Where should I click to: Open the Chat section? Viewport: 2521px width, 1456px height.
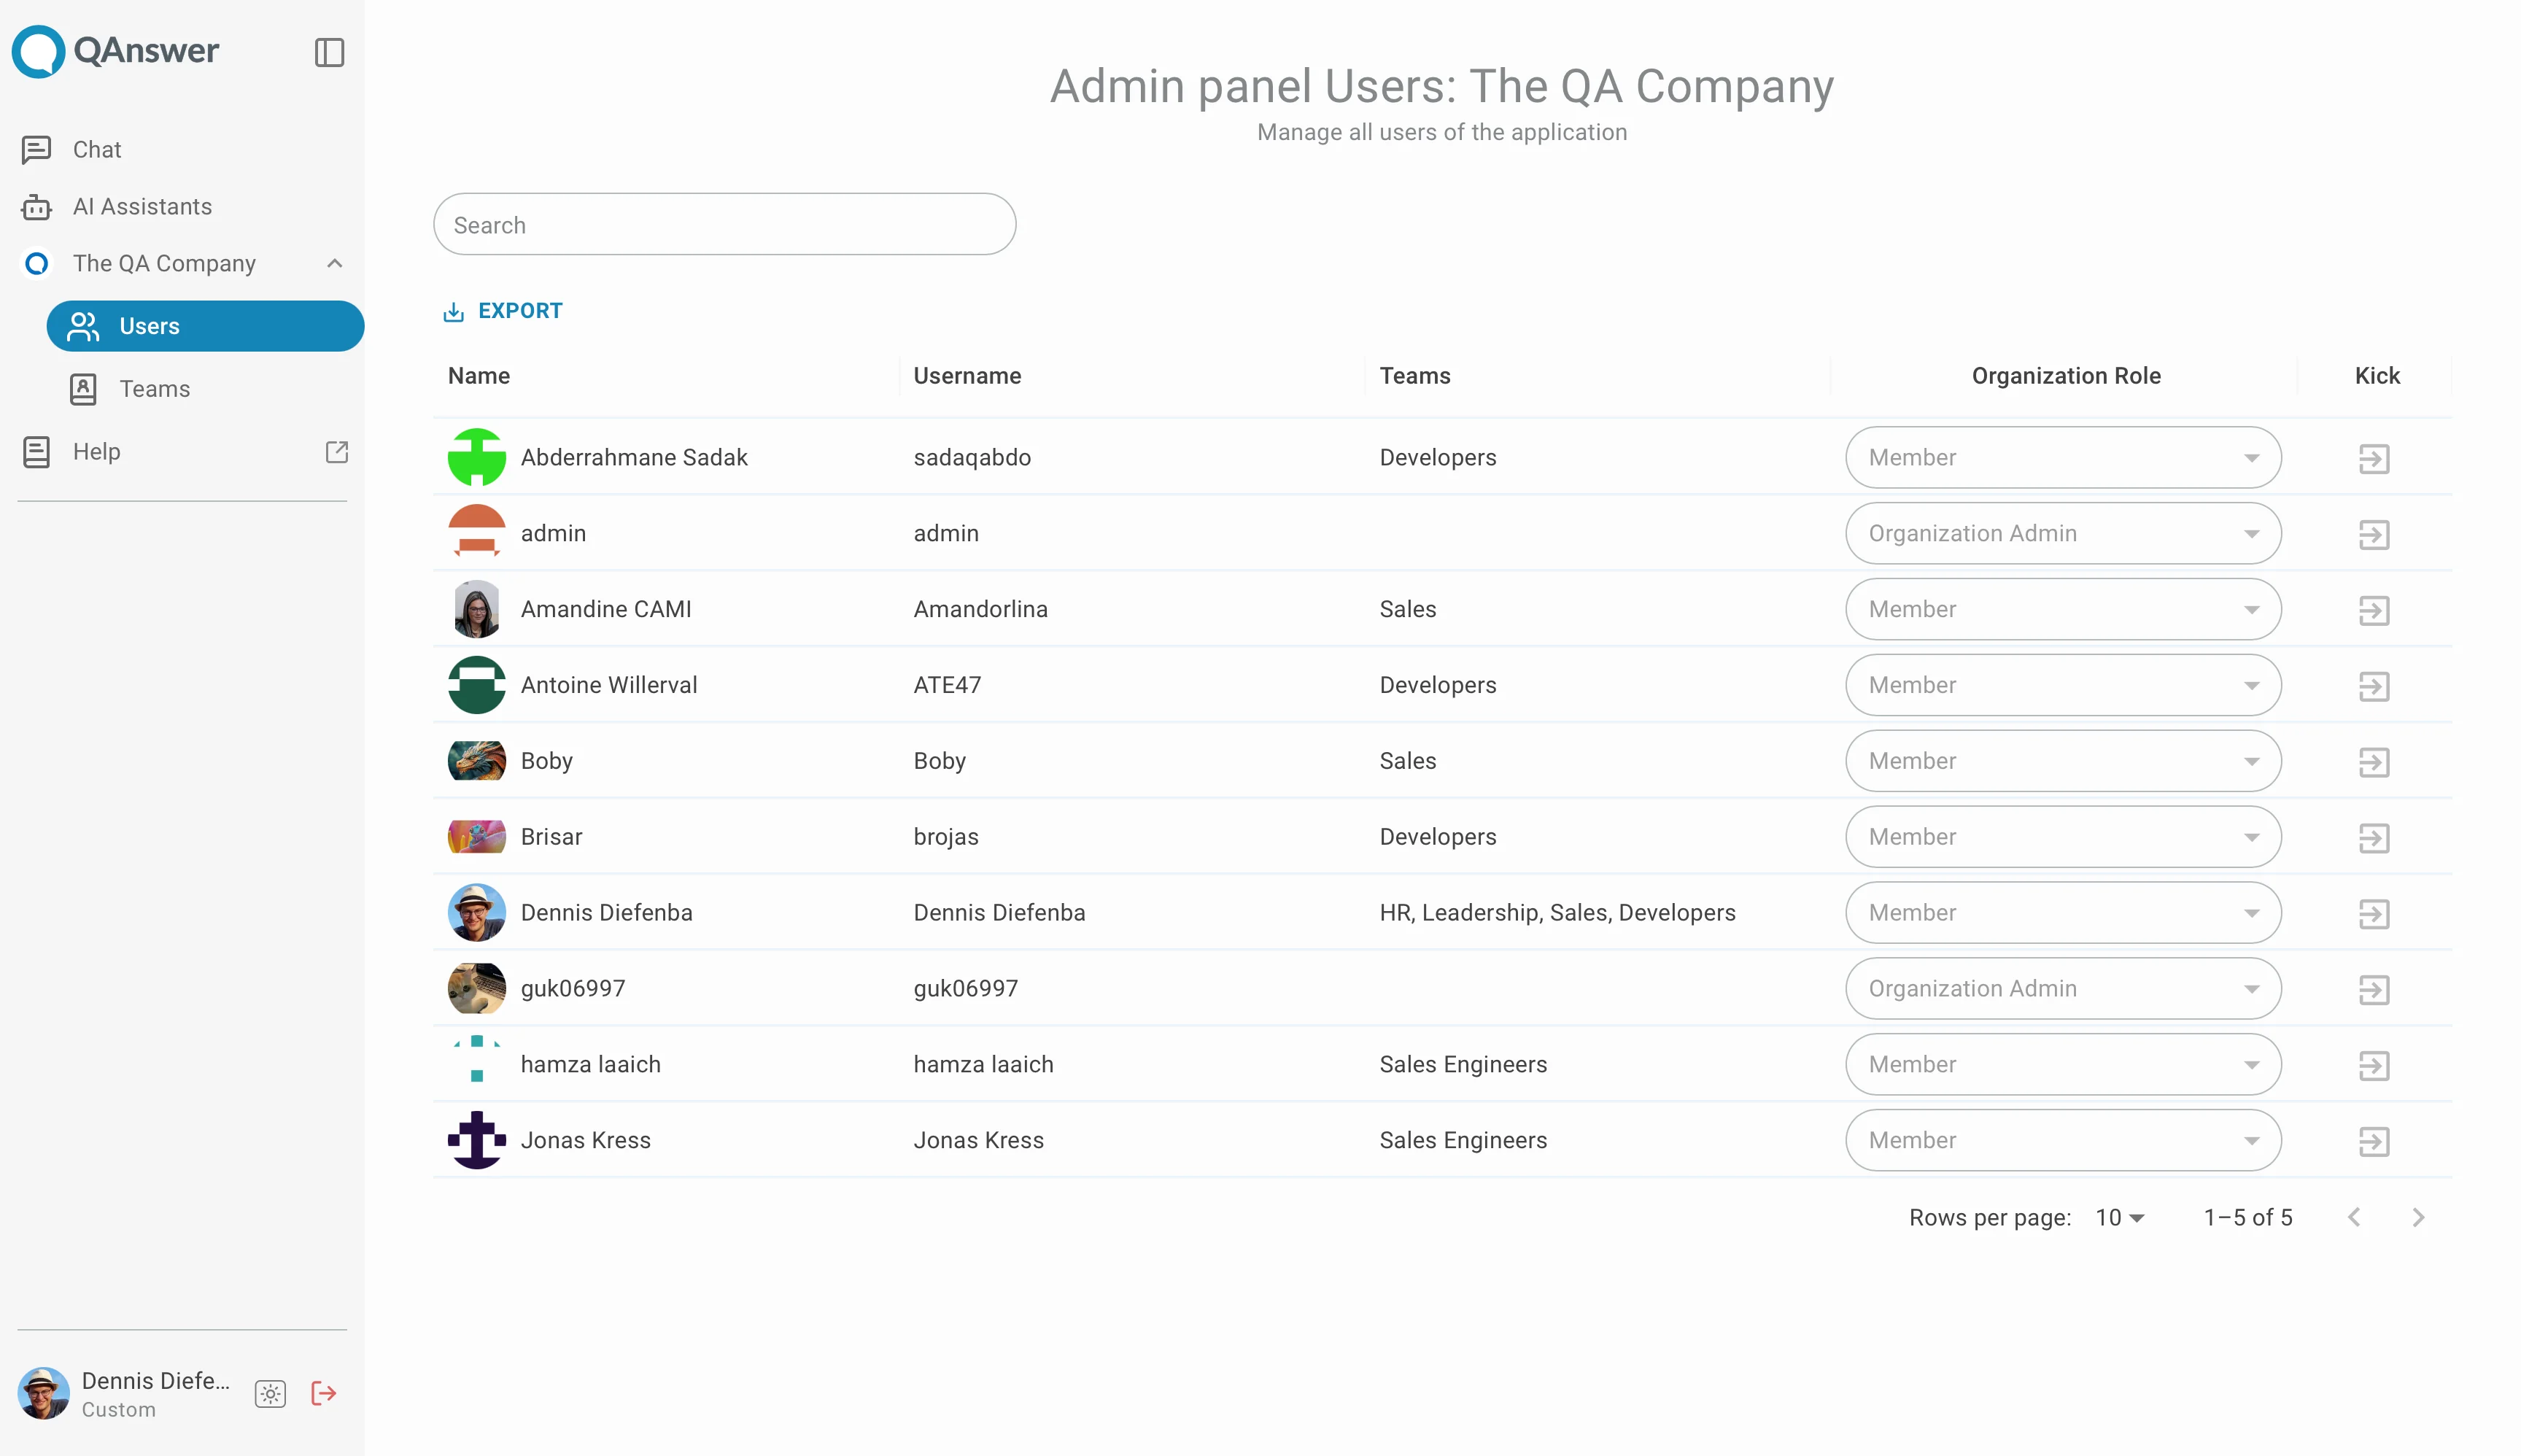(97, 149)
